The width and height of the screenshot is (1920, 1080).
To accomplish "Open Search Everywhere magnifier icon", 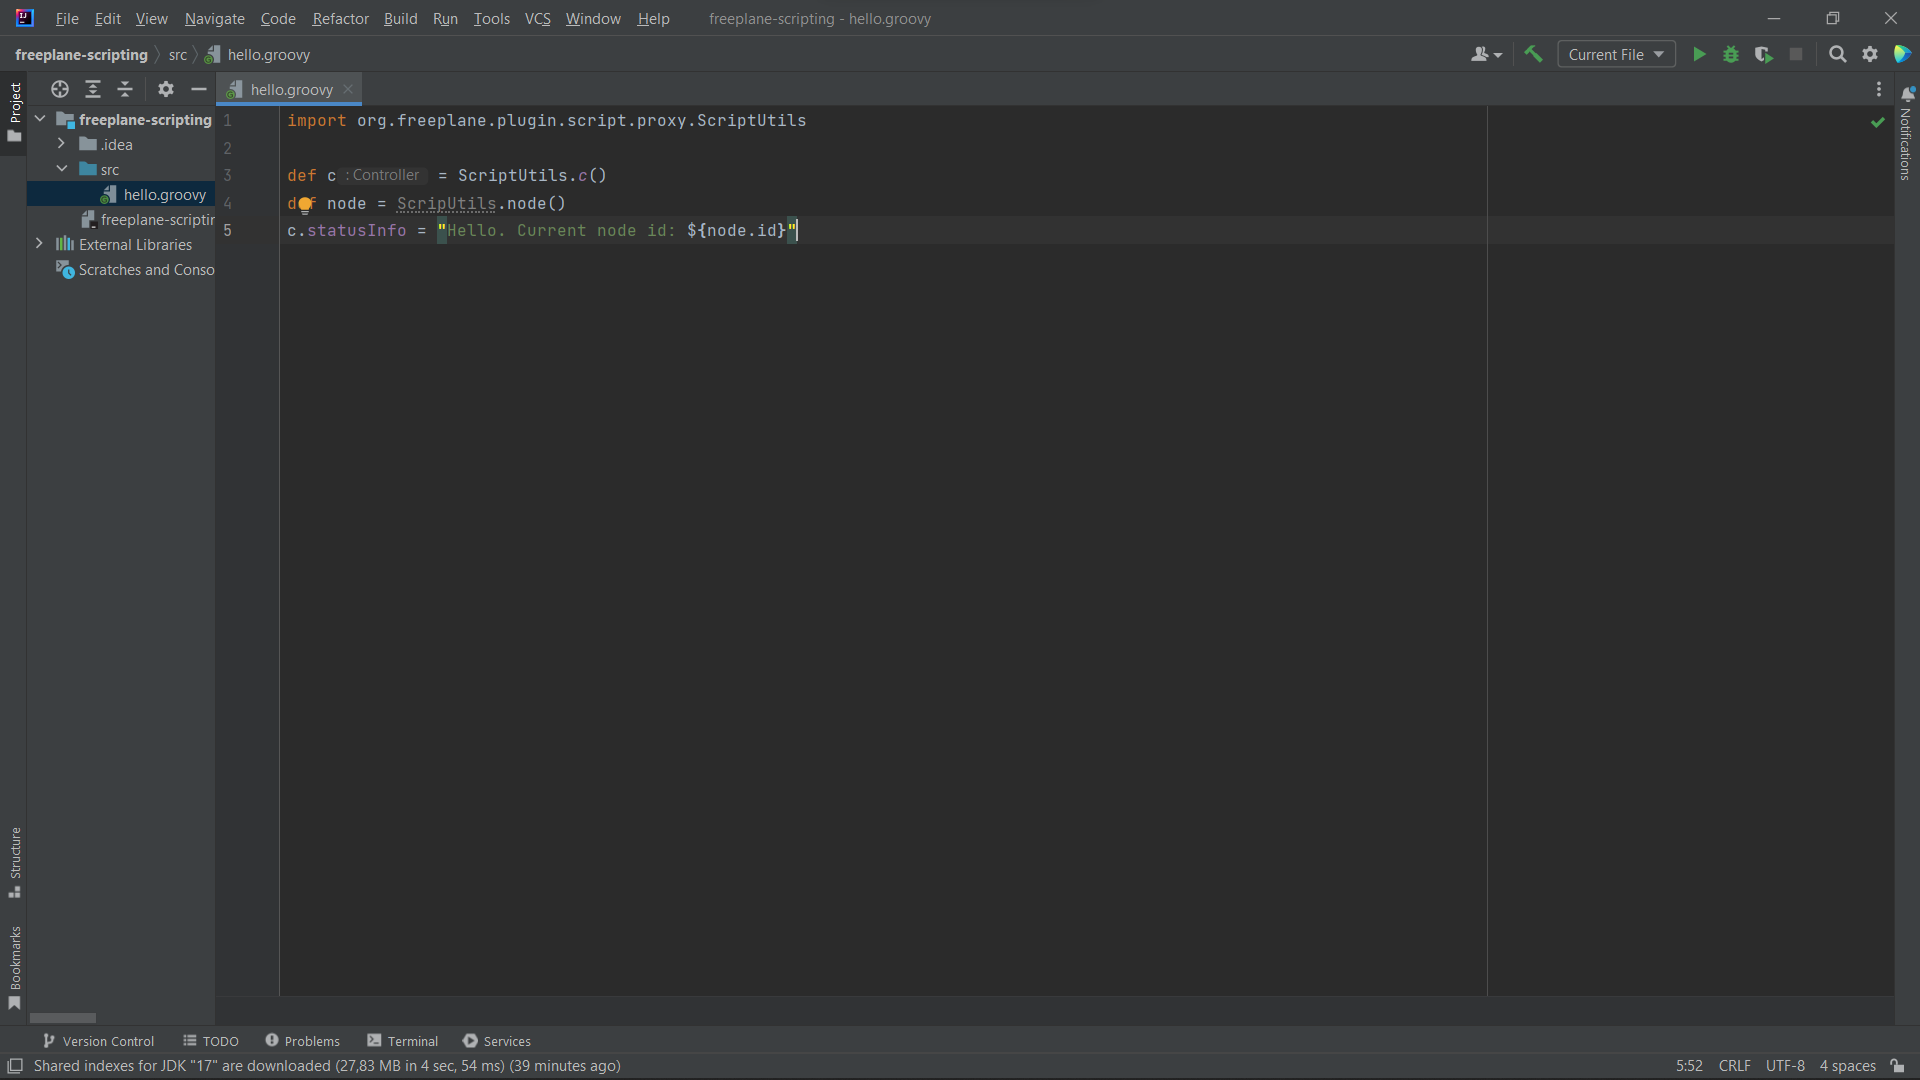I will (x=1837, y=55).
